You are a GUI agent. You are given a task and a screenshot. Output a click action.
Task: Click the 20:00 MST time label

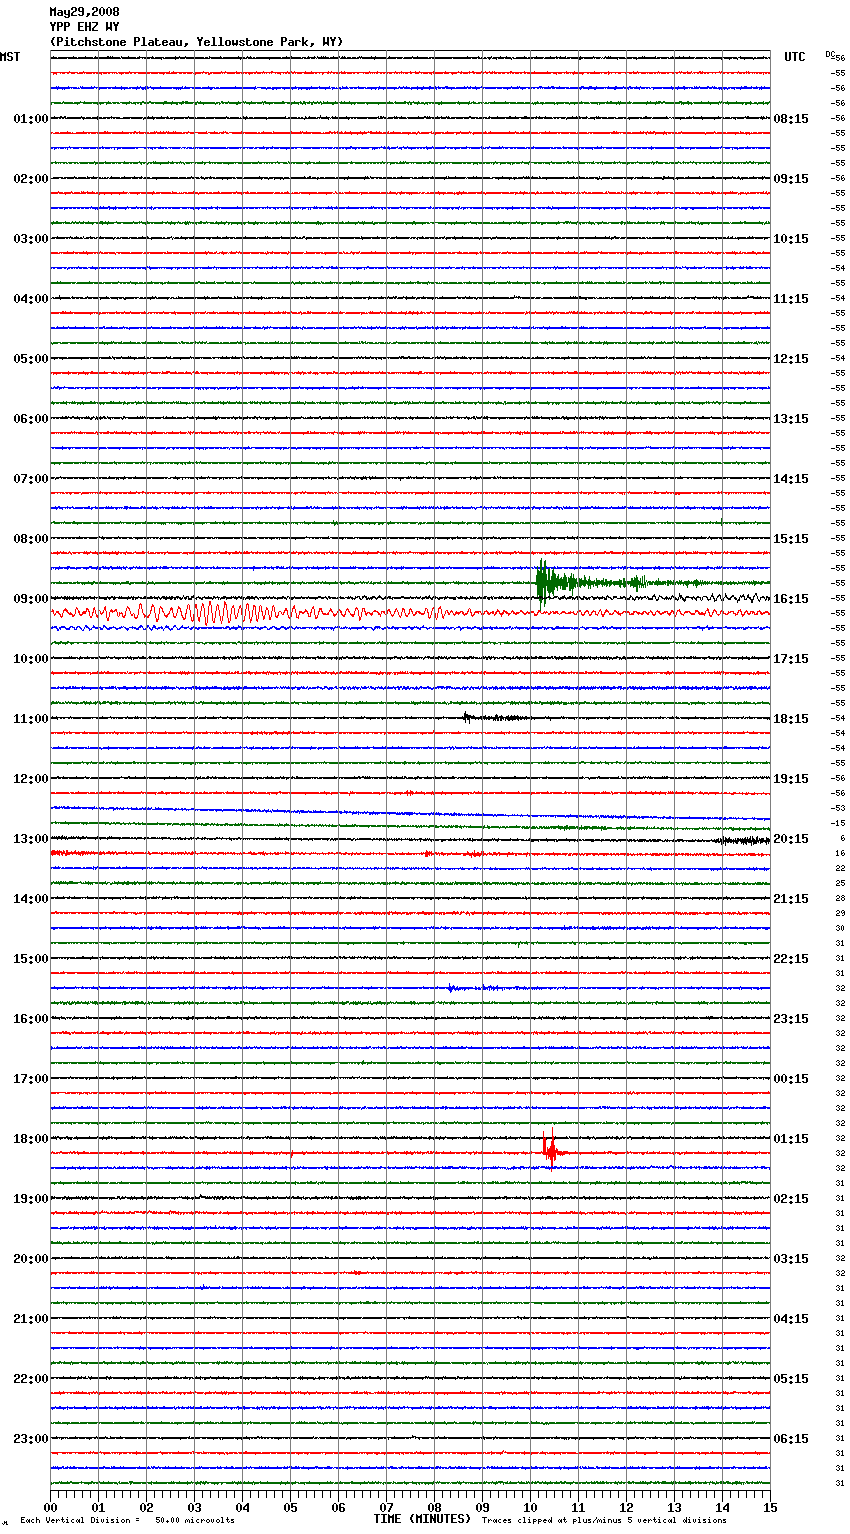pyautogui.click(x=30, y=1259)
